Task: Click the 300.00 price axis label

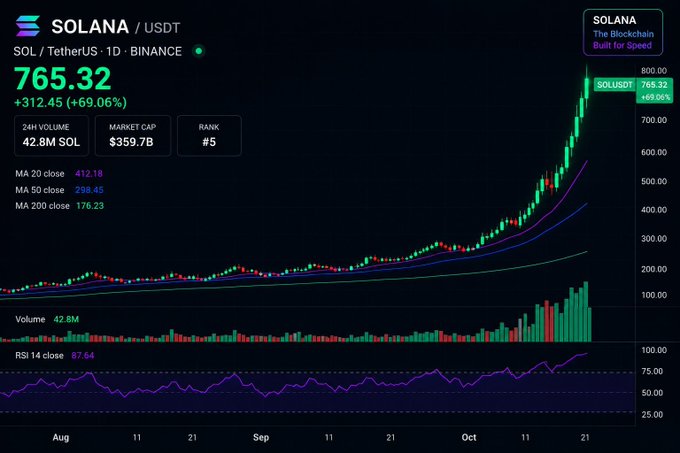Action: tap(654, 238)
